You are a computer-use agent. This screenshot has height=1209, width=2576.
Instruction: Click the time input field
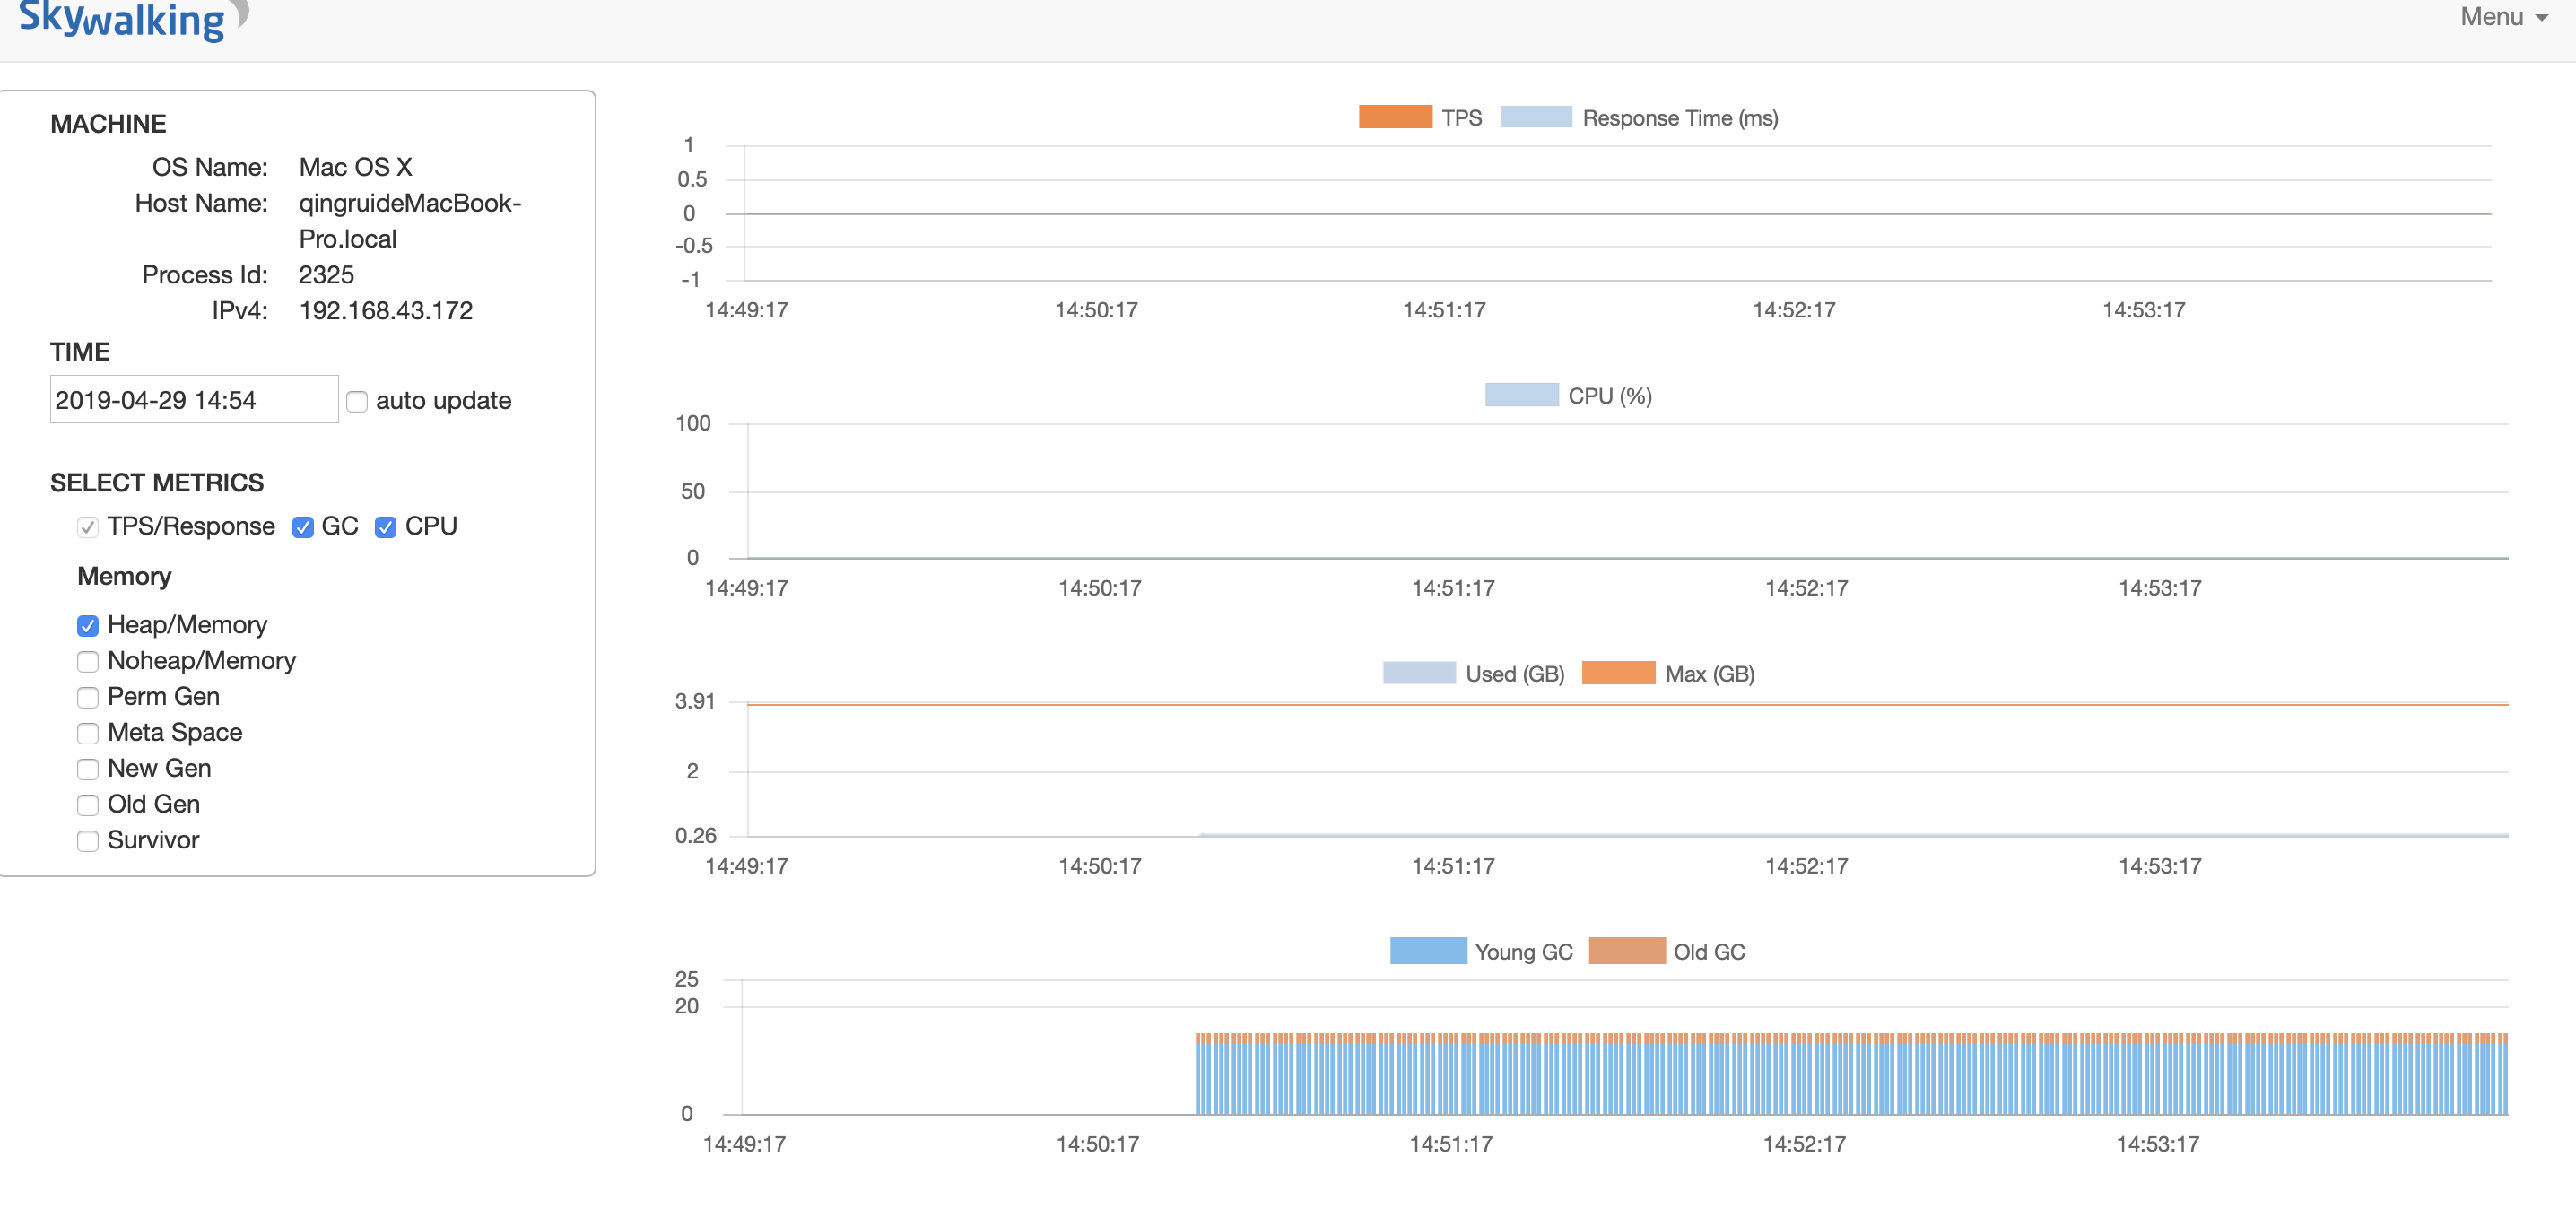(193, 400)
